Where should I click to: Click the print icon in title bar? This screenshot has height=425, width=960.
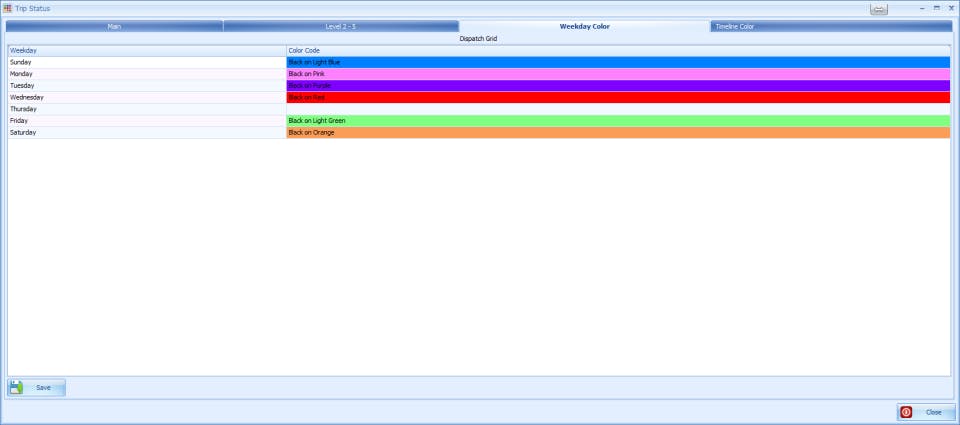coord(879,9)
